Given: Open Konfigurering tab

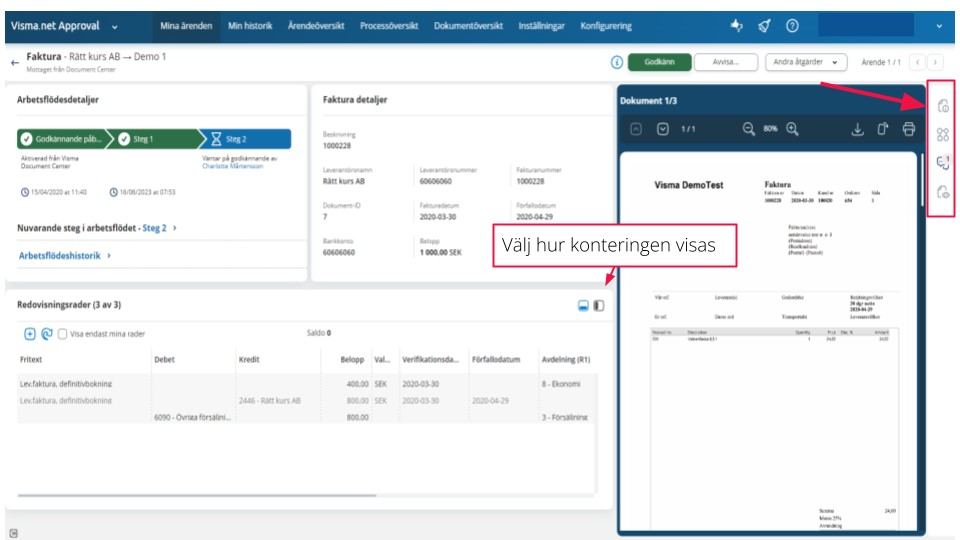Looking at the screenshot, I should (x=606, y=26).
